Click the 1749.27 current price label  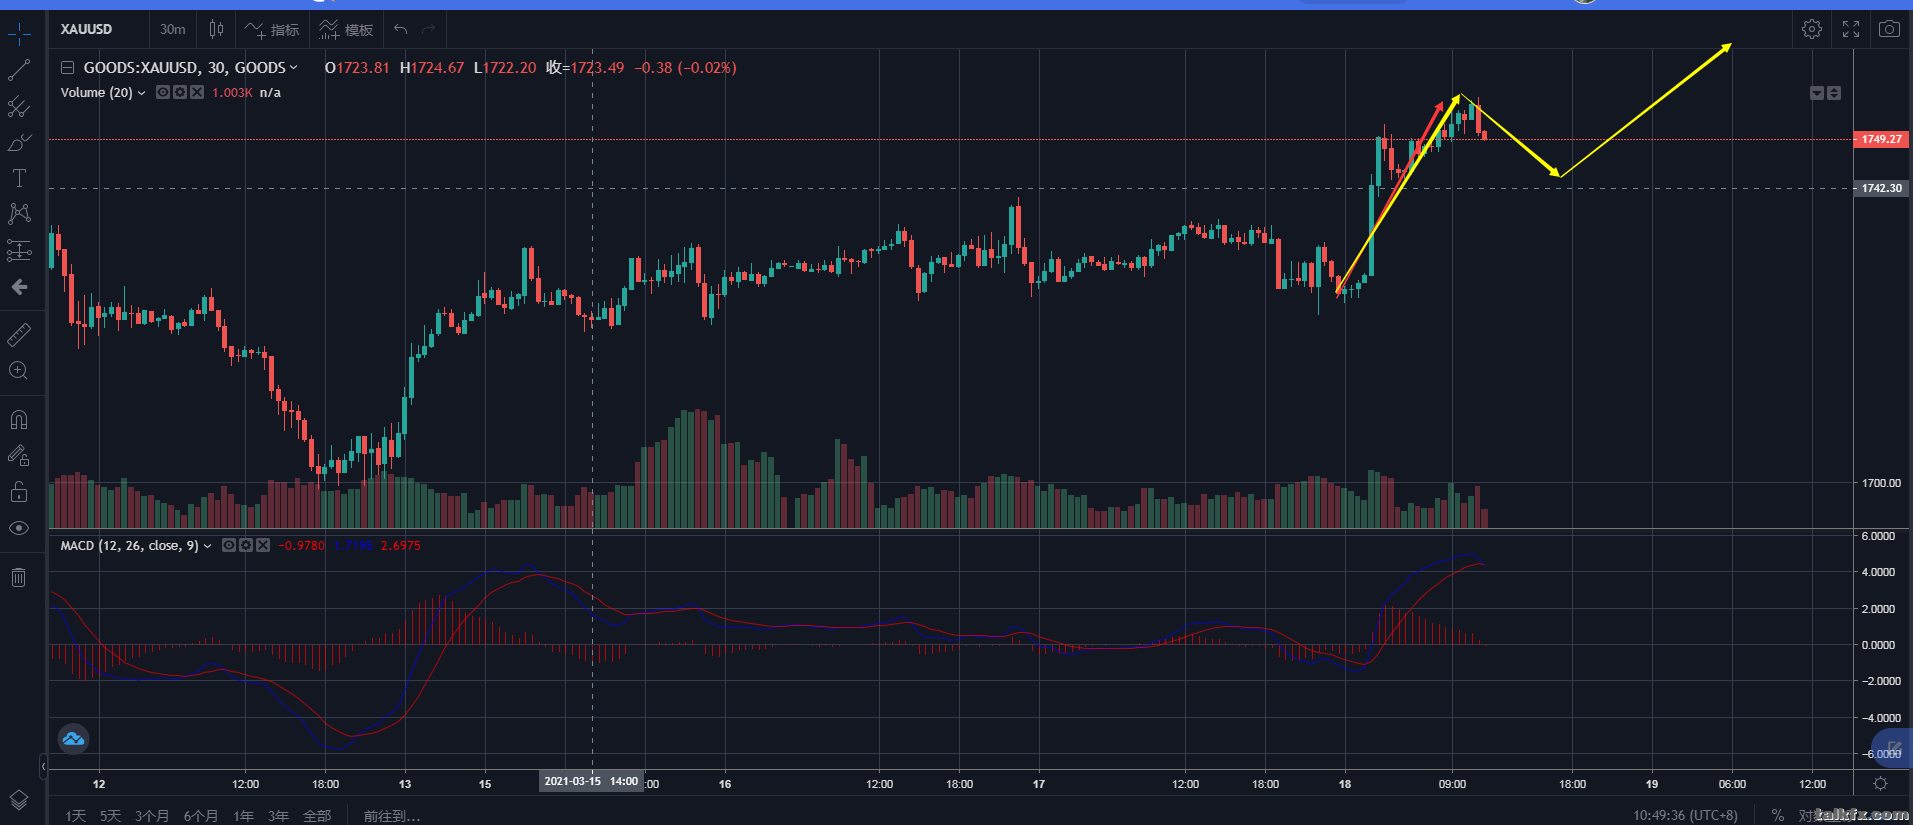click(x=1881, y=139)
